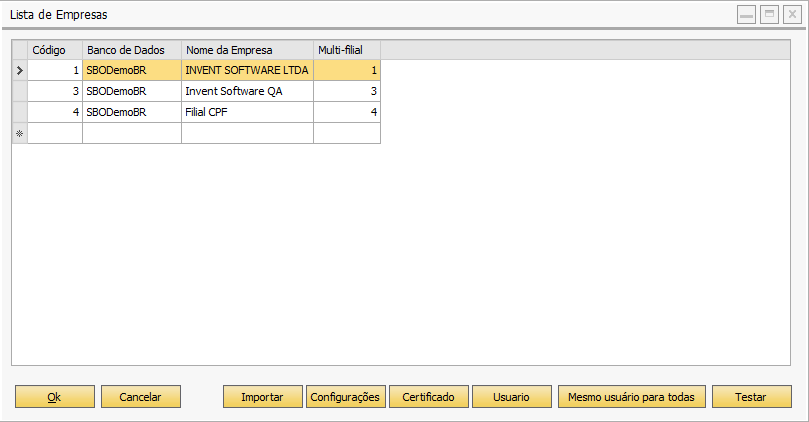Click Multi-filial value 1 cell
This screenshot has height=422, width=809.
(347, 70)
